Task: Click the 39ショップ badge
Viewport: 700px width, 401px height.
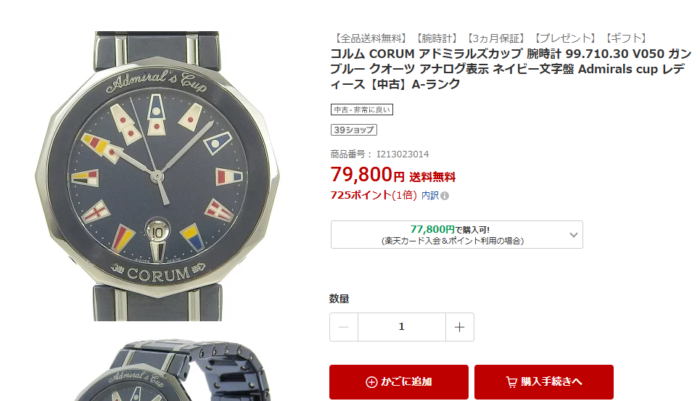Action: tap(354, 130)
